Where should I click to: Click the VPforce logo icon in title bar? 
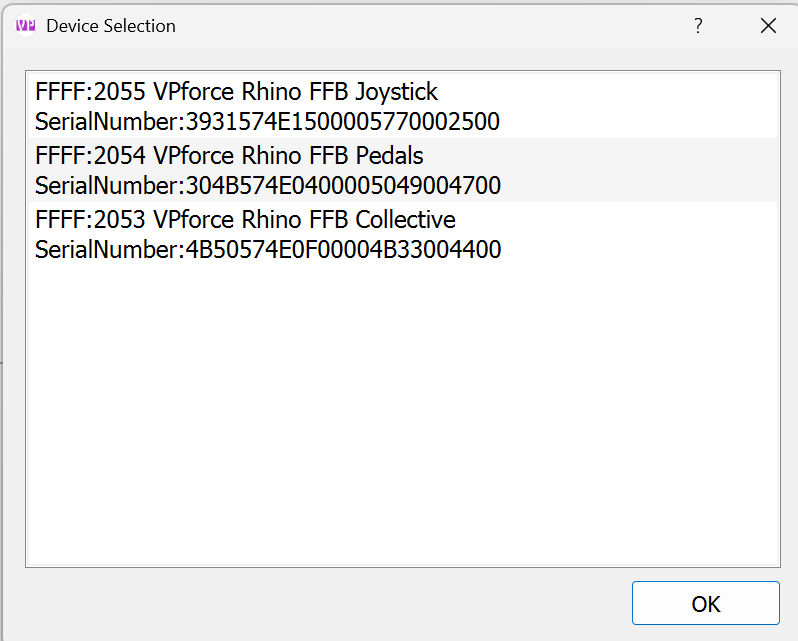(x=26, y=26)
